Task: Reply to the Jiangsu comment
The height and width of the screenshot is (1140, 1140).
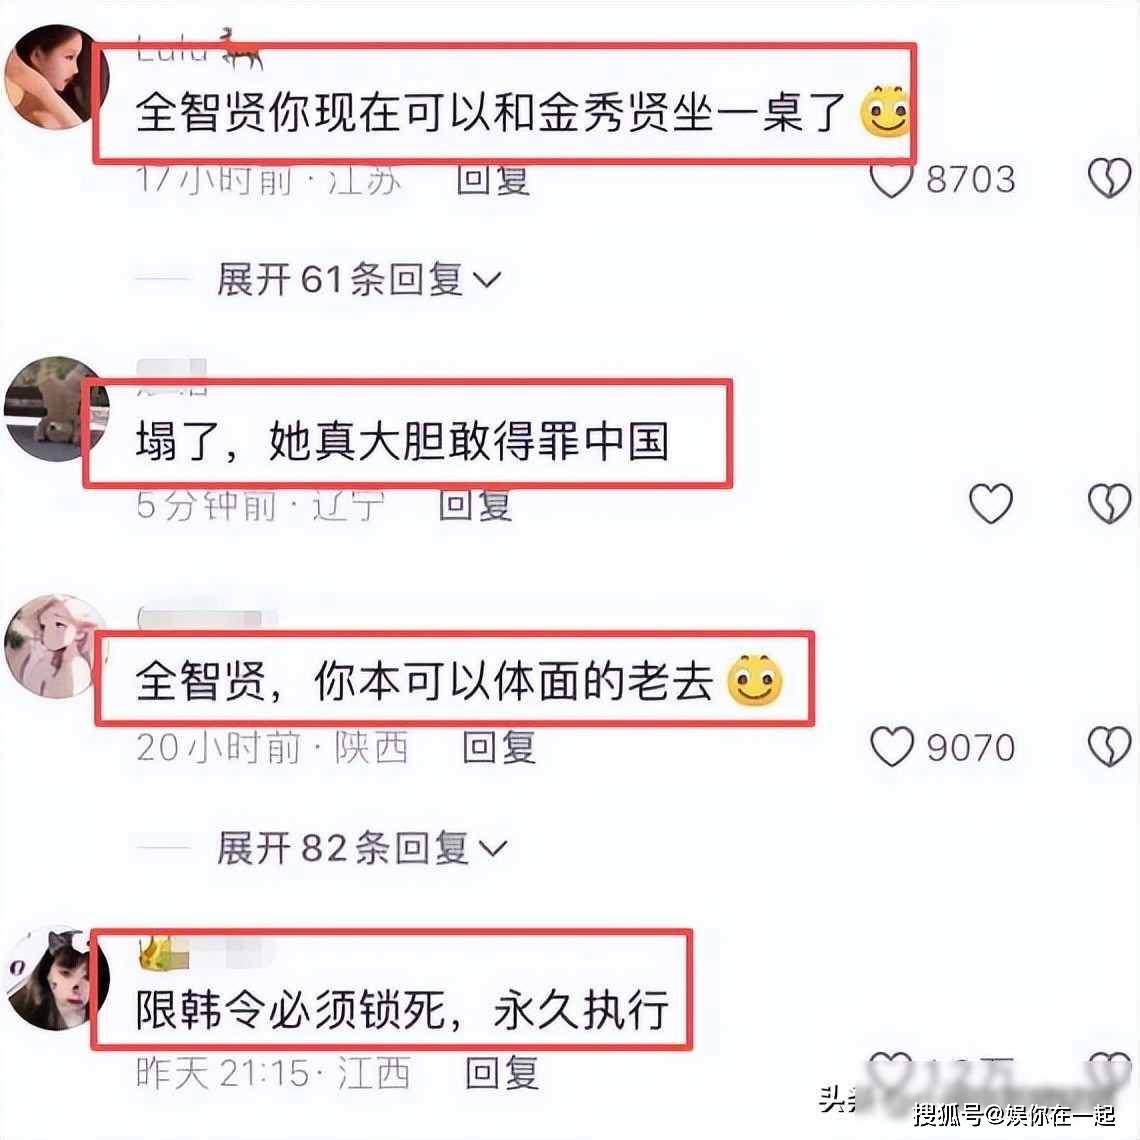Action: [493, 180]
